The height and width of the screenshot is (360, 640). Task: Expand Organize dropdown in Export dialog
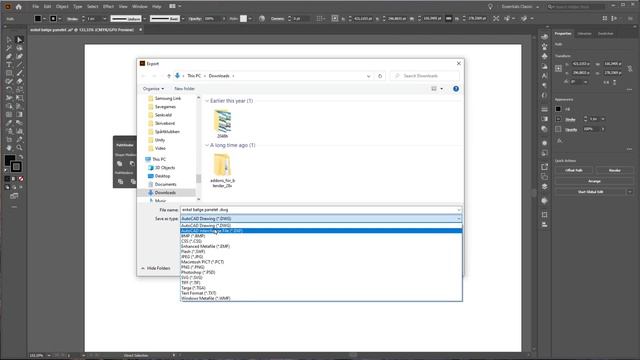coord(153,89)
